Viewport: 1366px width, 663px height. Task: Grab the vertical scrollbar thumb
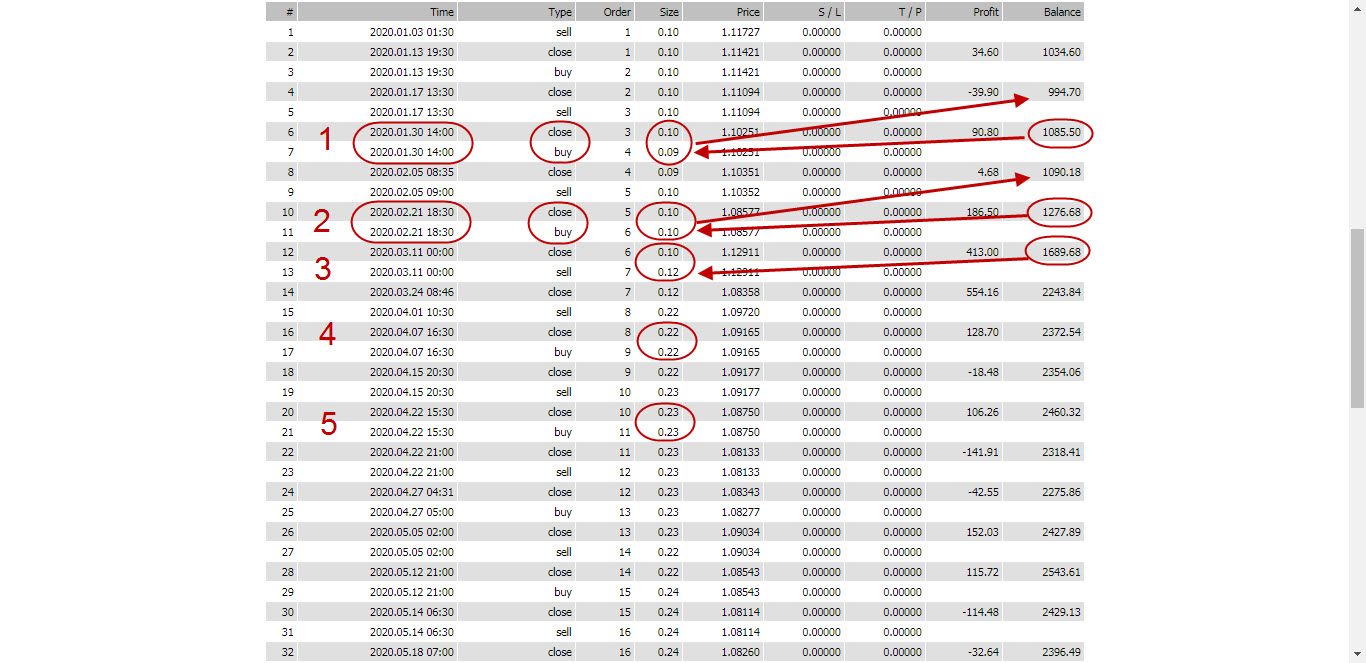tap(1357, 317)
